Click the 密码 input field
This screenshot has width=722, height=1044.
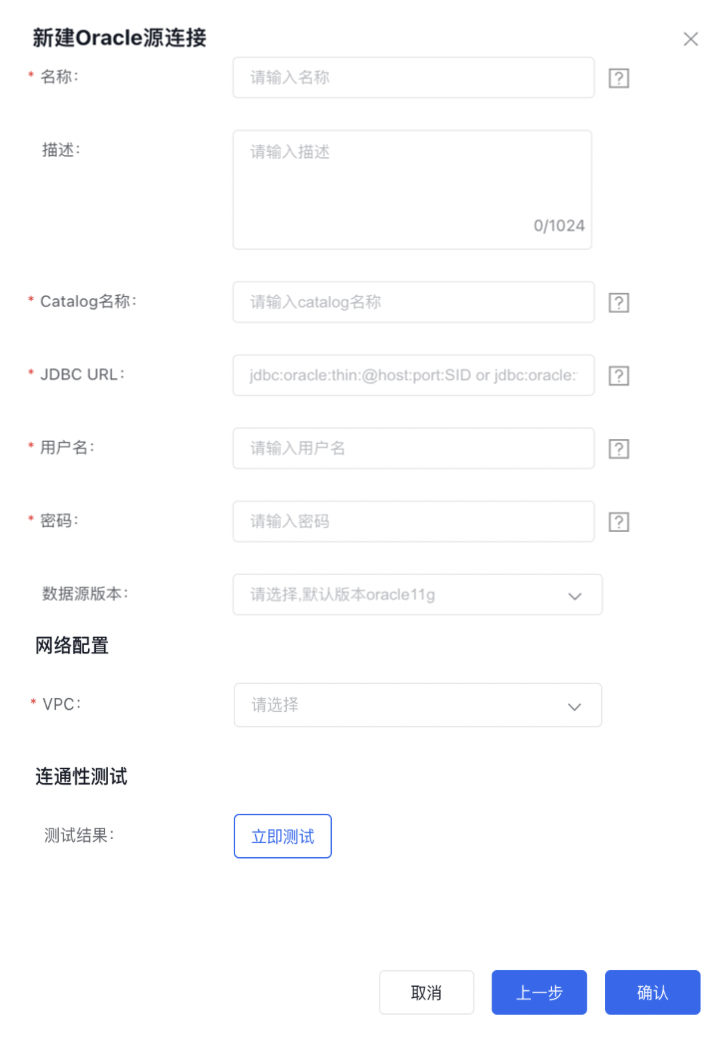pos(413,521)
